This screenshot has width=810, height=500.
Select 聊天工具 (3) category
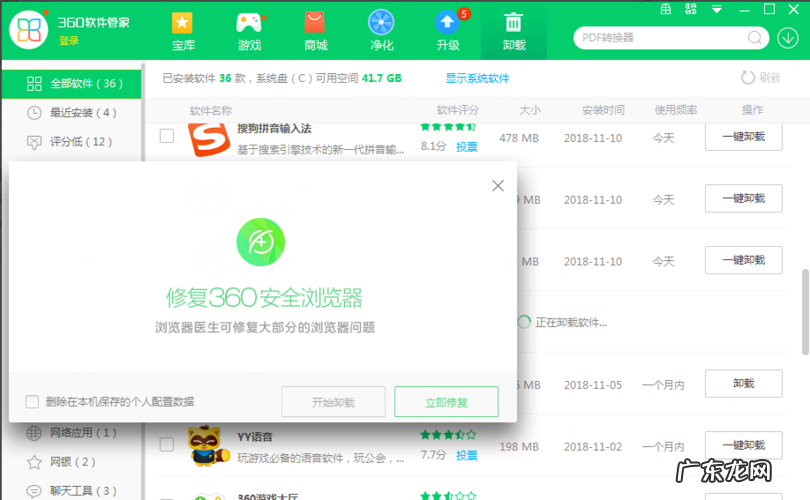click(x=72, y=491)
